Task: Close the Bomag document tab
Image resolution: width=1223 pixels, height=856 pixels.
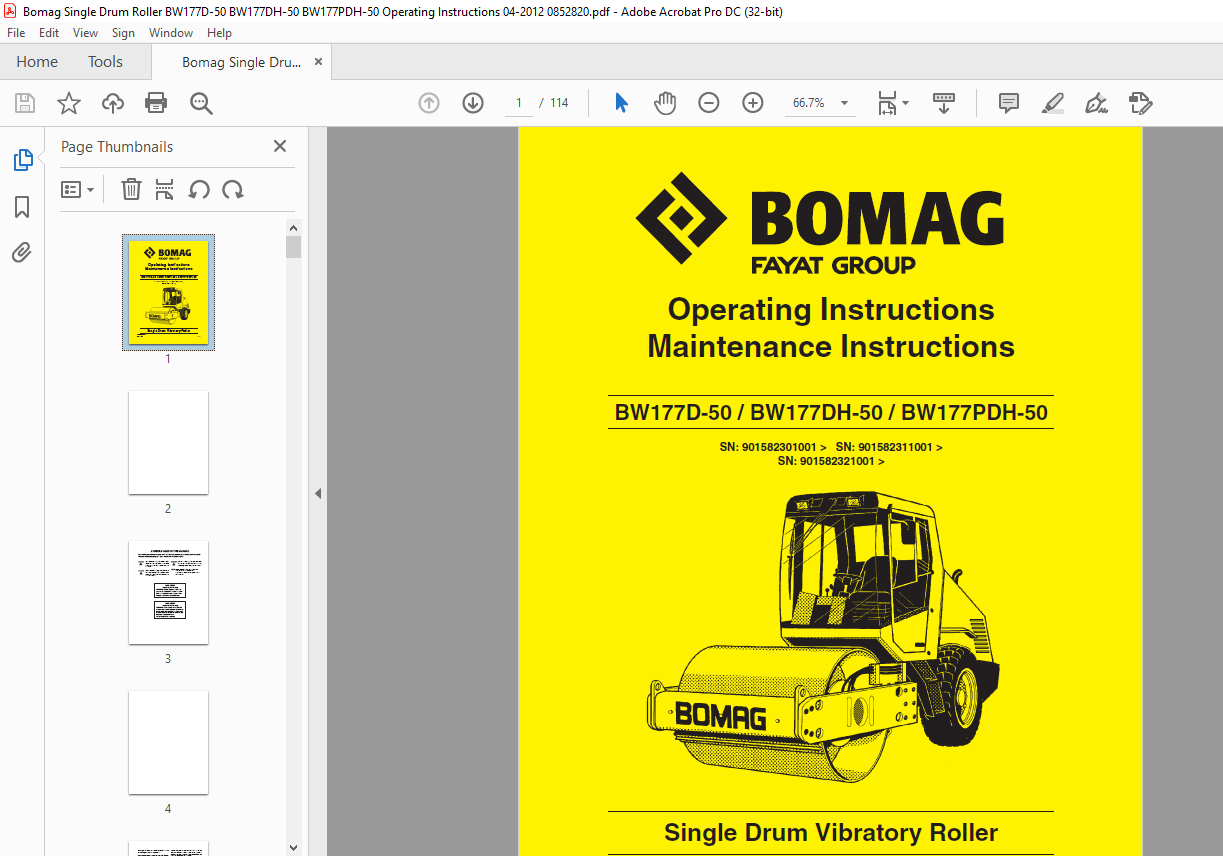Action: (319, 62)
